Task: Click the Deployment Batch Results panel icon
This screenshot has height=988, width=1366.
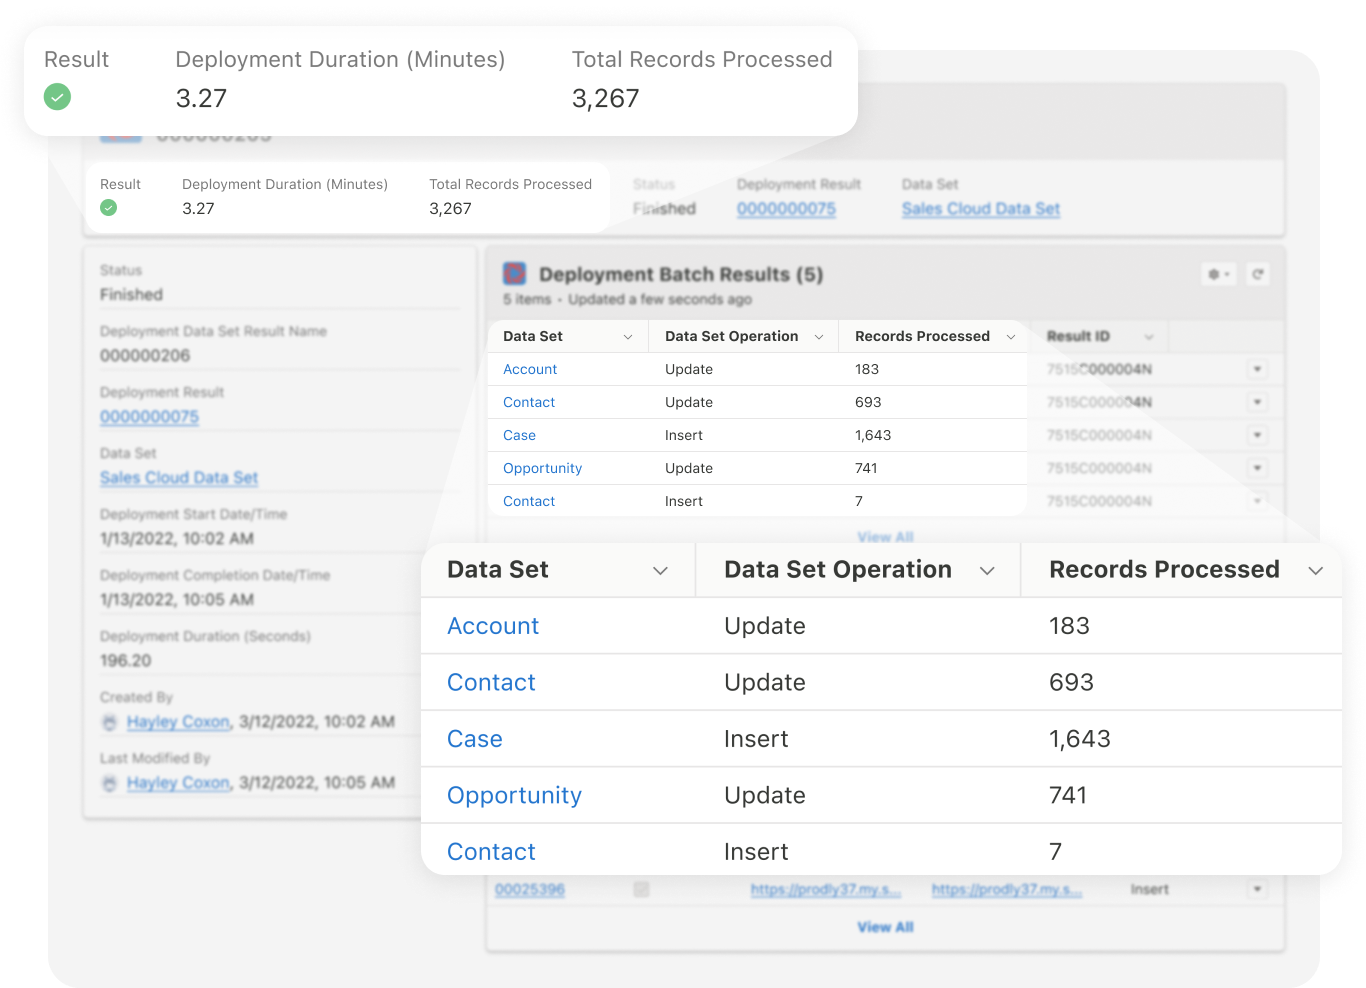Action: click(x=514, y=273)
